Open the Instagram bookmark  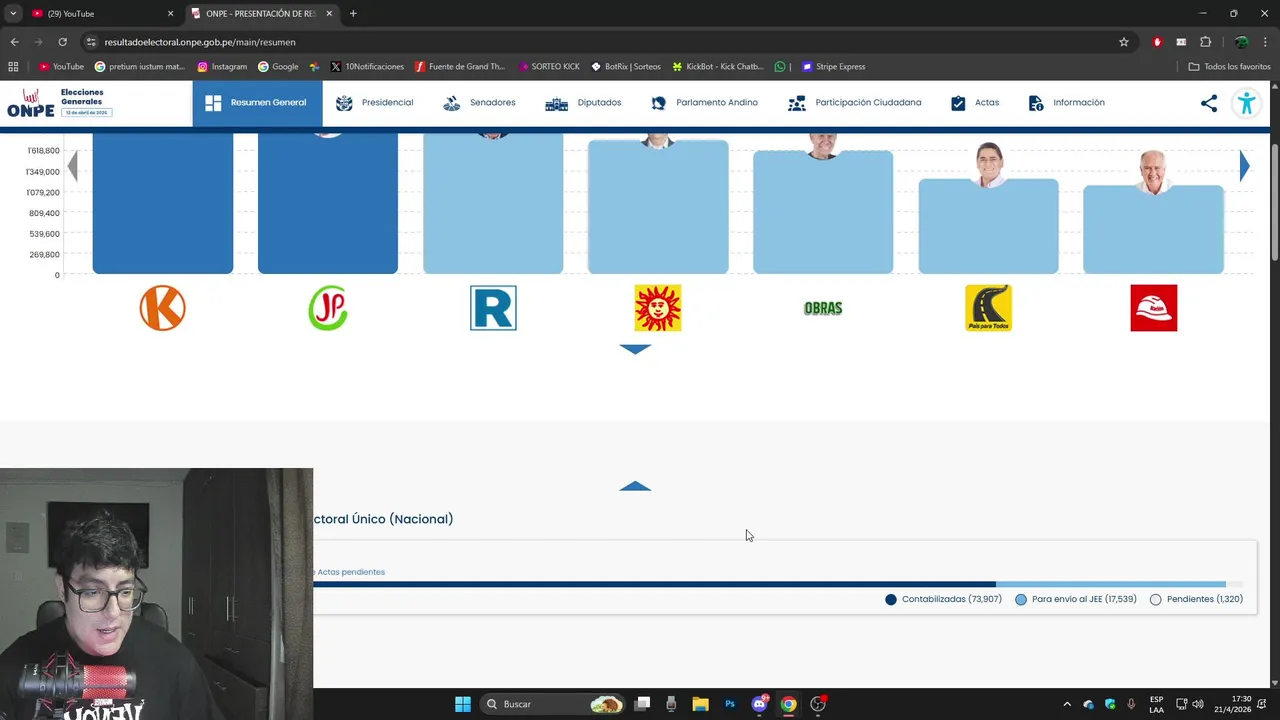point(222,67)
